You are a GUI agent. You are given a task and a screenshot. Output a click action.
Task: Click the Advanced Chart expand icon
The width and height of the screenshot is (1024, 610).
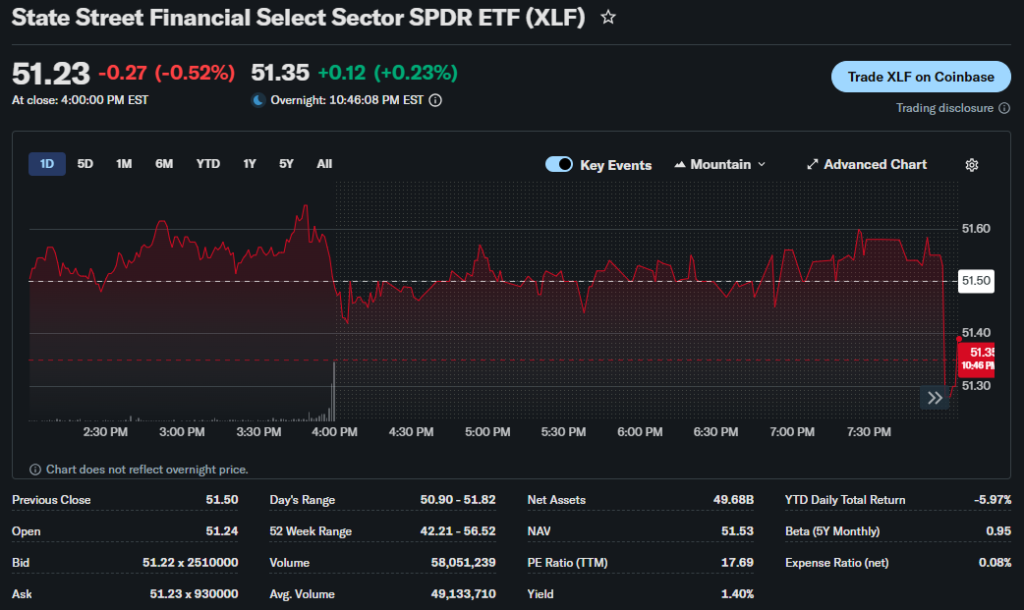click(x=813, y=165)
